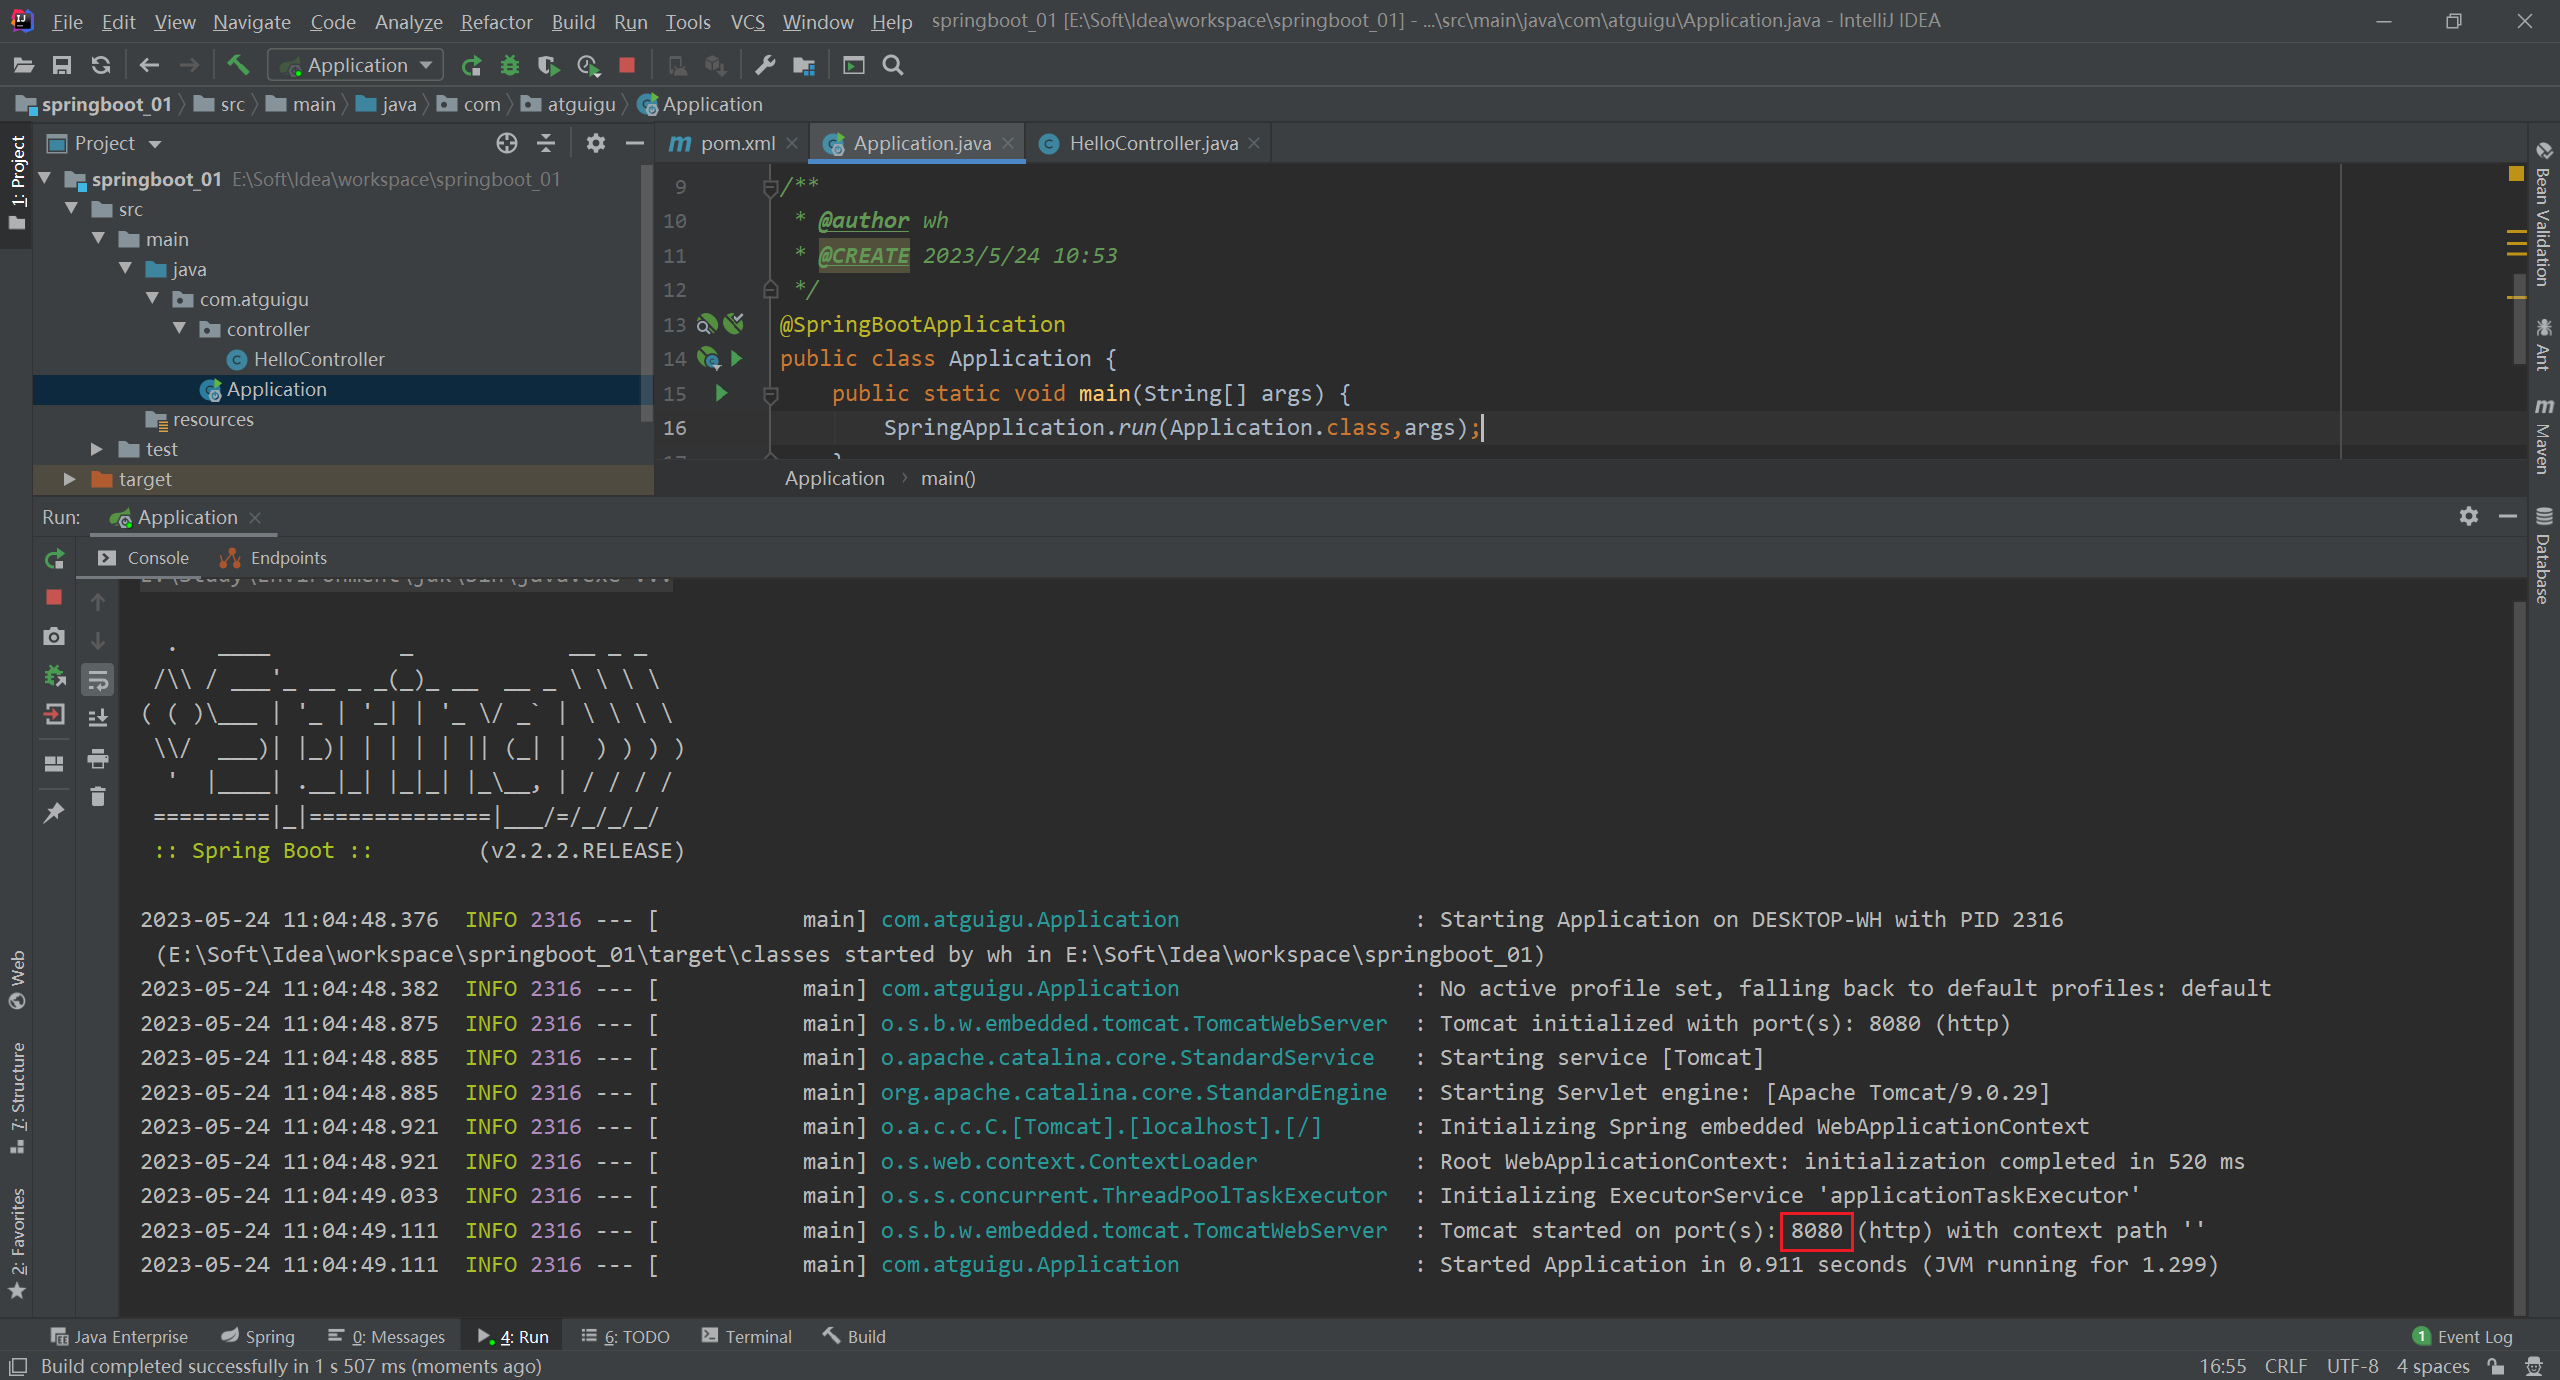Click the atguigu breadcrumb in navigation bar
Image resolution: width=2560 pixels, height=1380 pixels.
point(569,104)
